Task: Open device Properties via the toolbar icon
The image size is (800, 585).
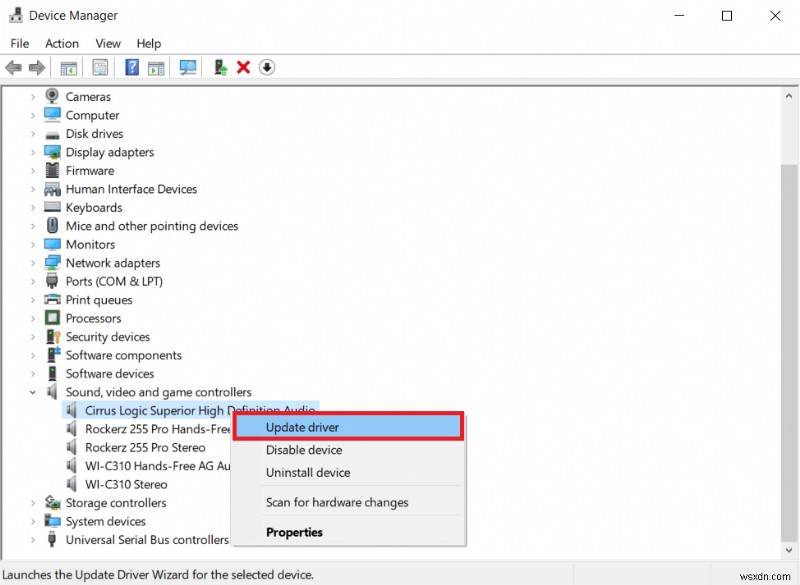Action: coord(100,67)
